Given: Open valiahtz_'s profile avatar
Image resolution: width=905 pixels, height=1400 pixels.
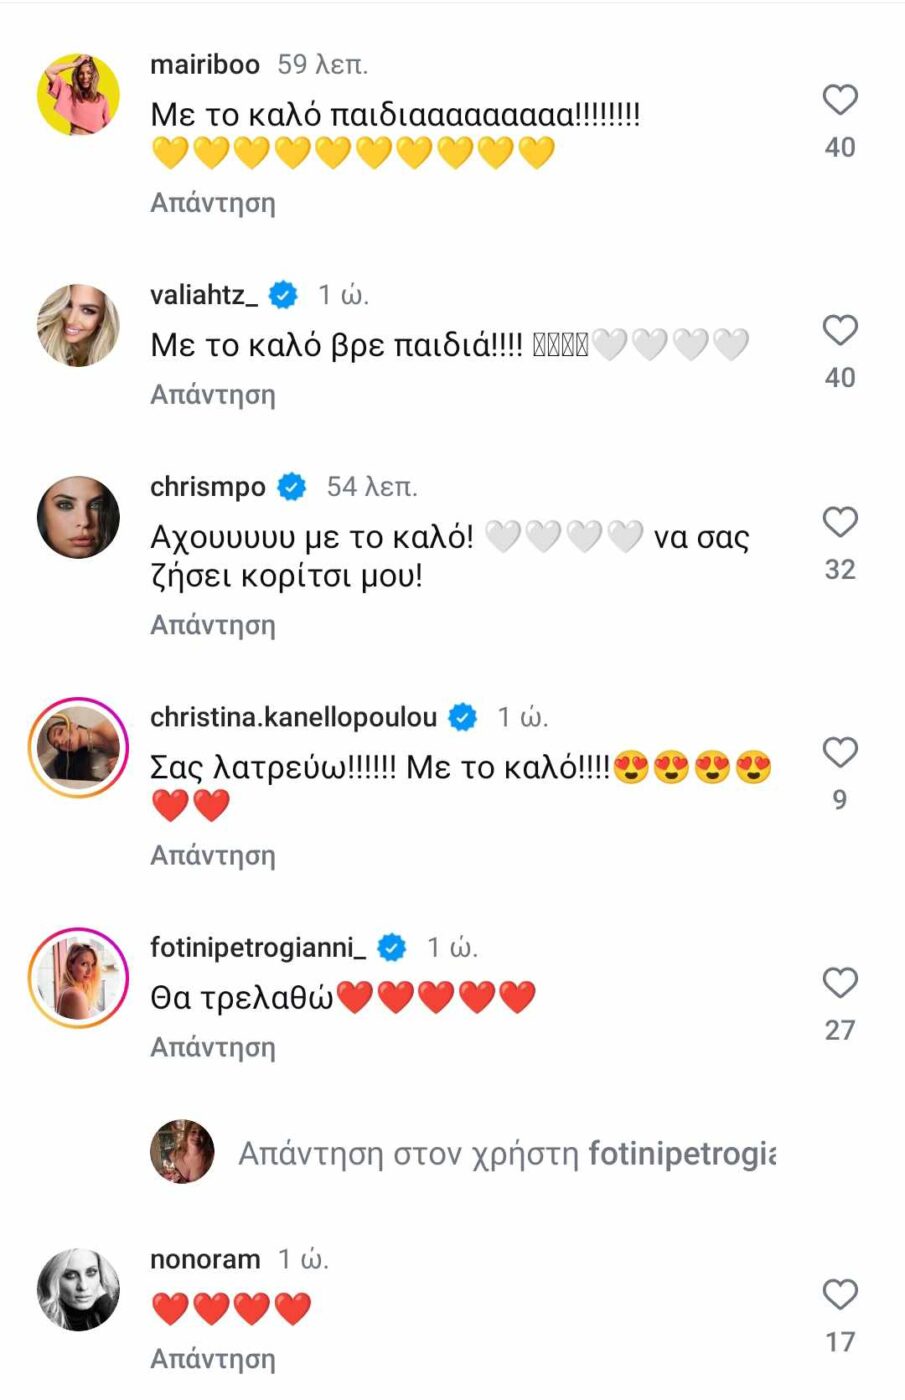Looking at the screenshot, I should (78, 325).
